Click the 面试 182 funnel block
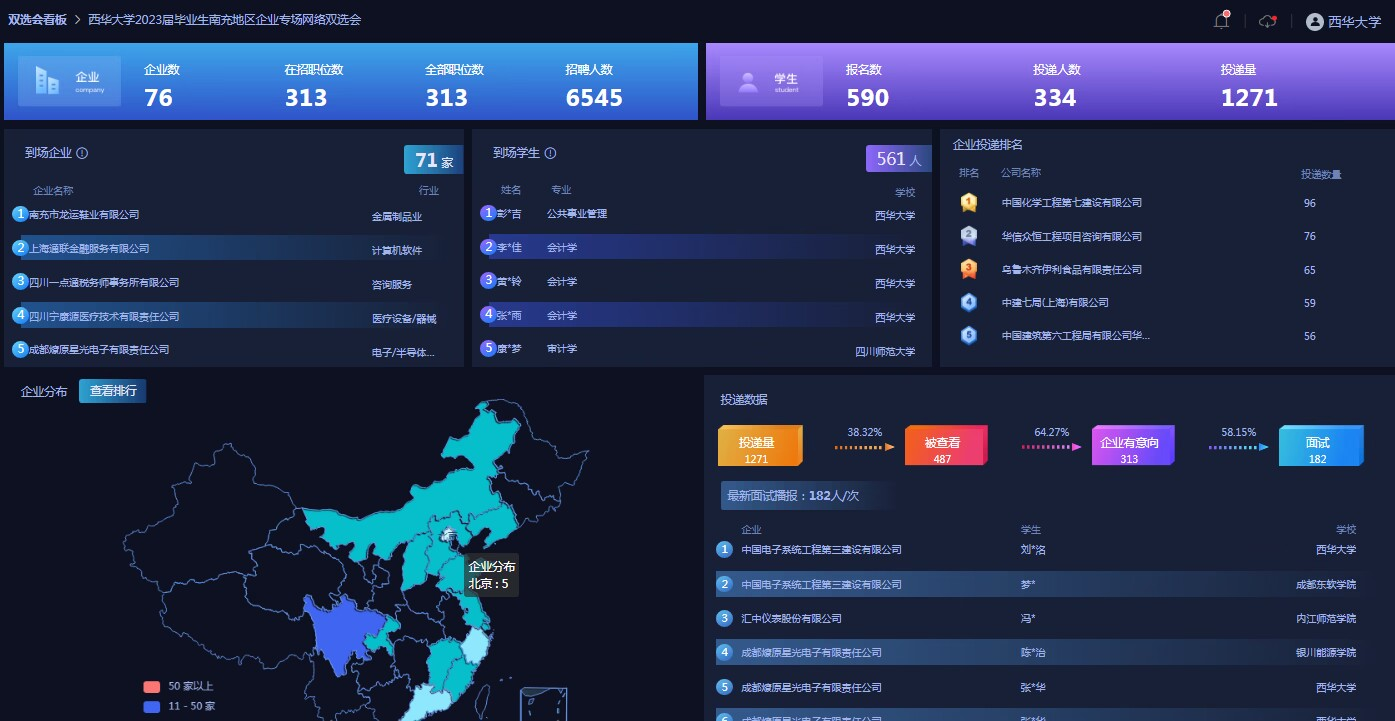Screen dimensions: 1395x721 coord(1320,446)
